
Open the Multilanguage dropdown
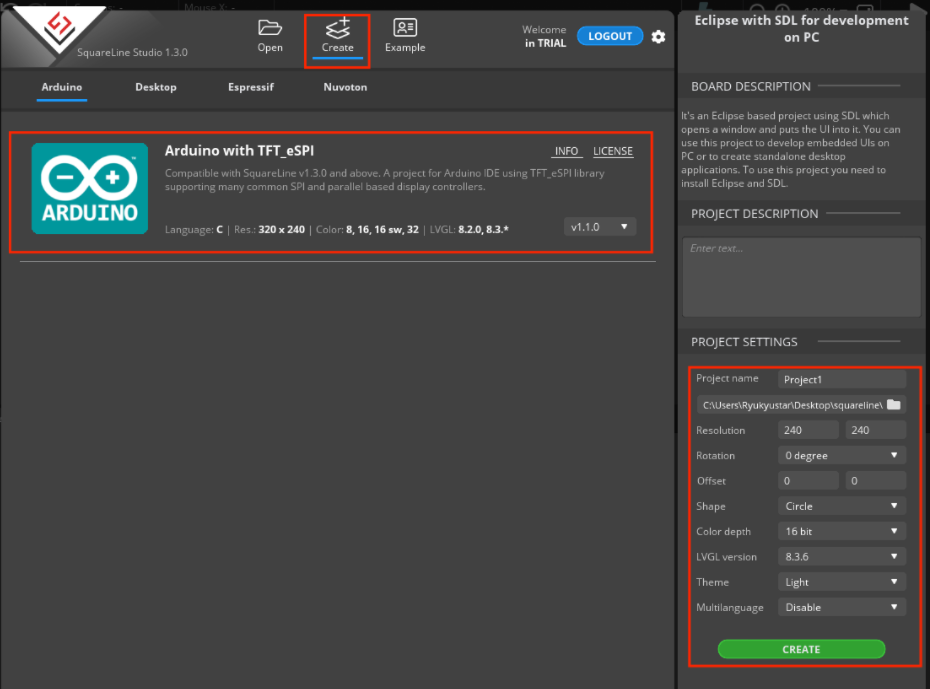(x=842, y=607)
